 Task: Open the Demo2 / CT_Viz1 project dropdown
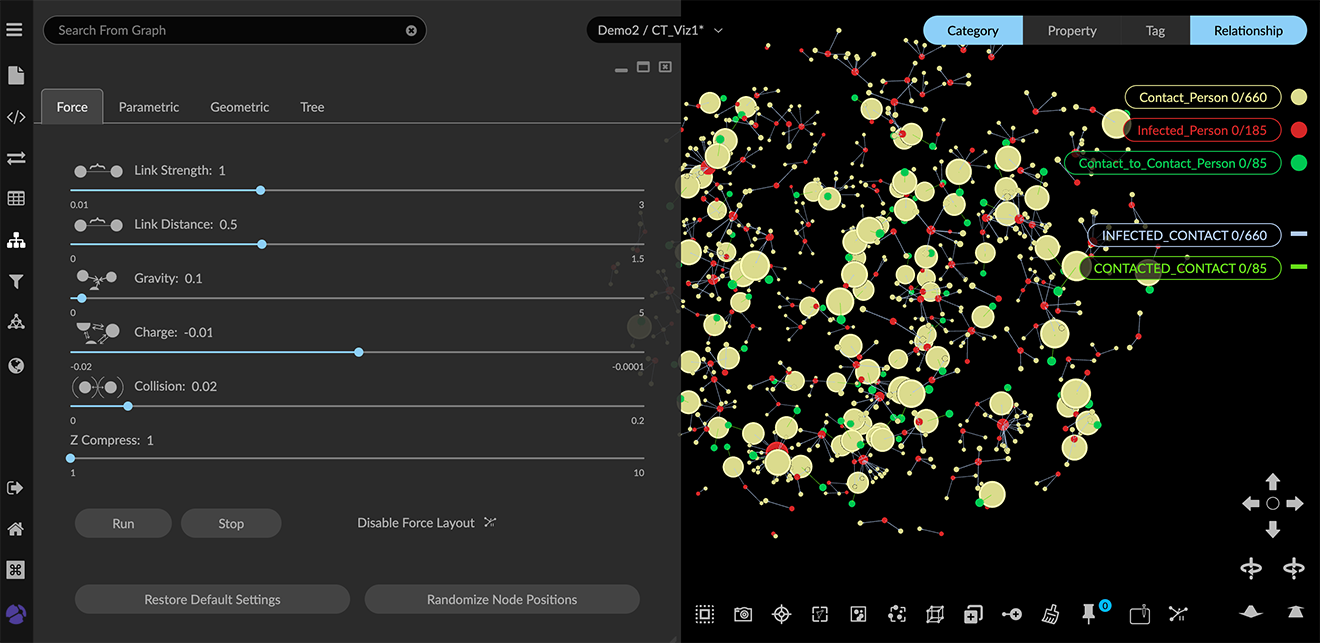659,30
